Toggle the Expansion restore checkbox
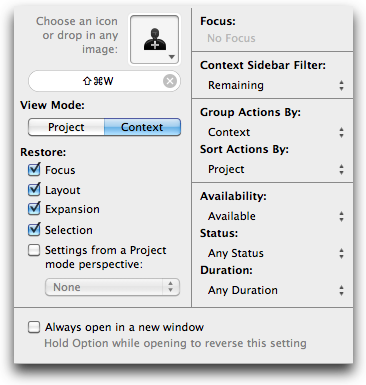Viewport: 366px width, 385px height. pyautogui.click(x=34, y=209)
